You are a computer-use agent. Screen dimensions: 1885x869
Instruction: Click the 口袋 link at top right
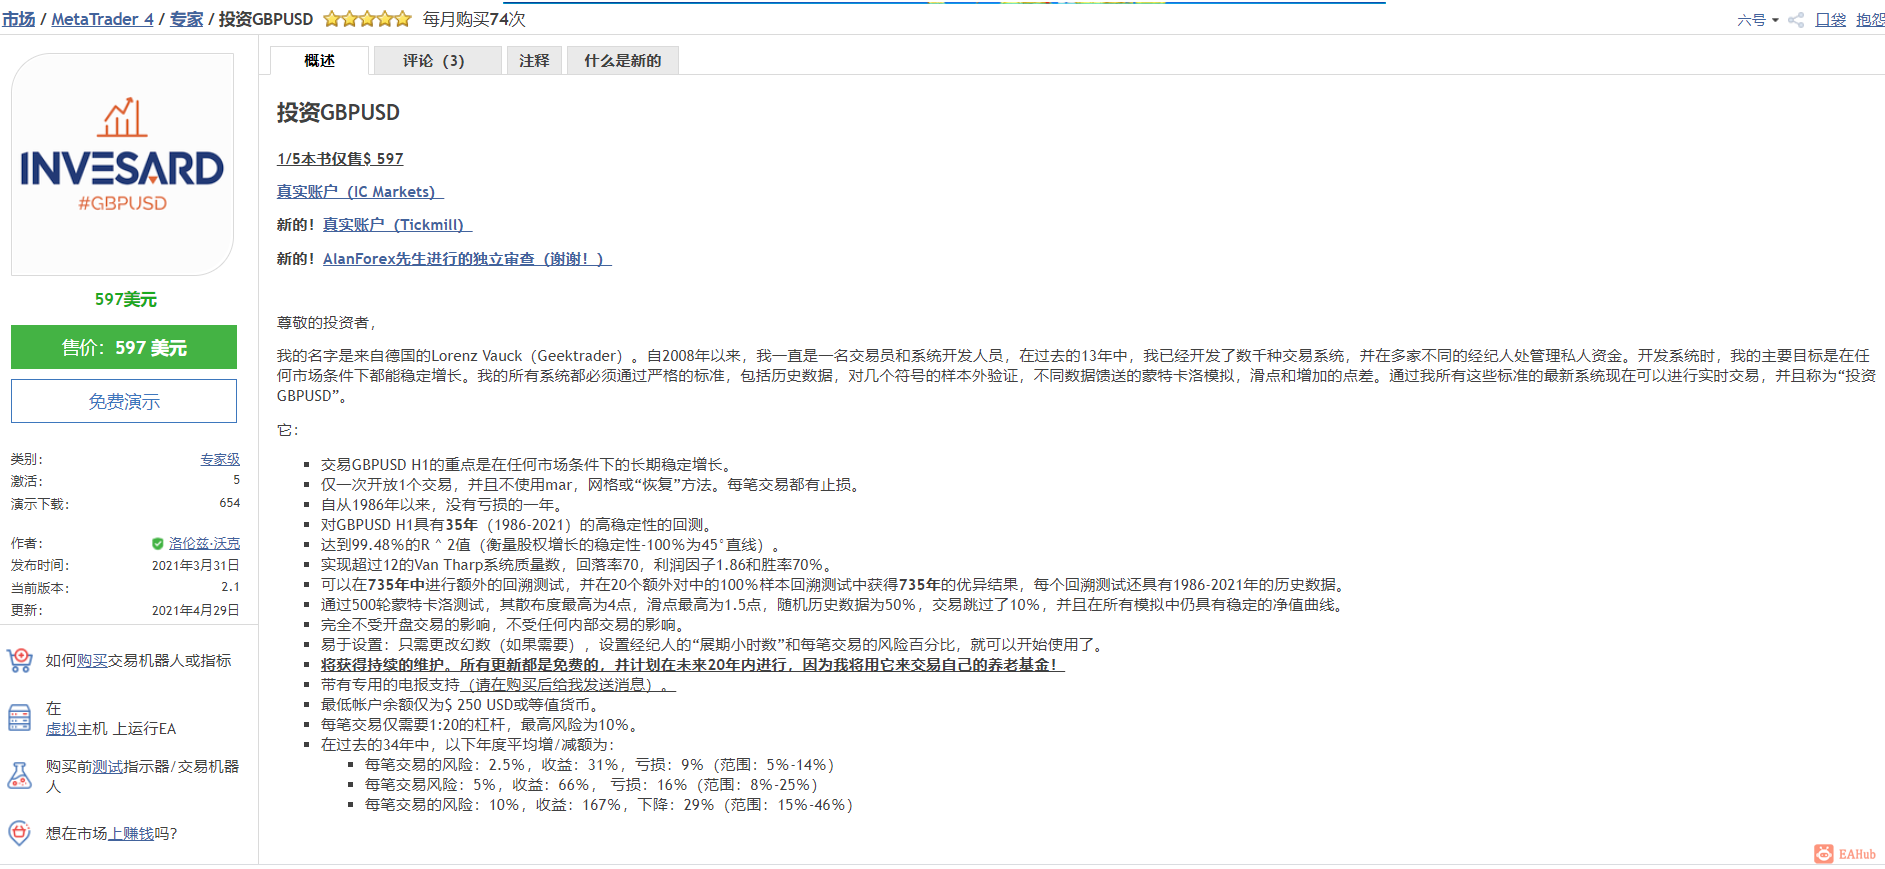[1831, 20]
